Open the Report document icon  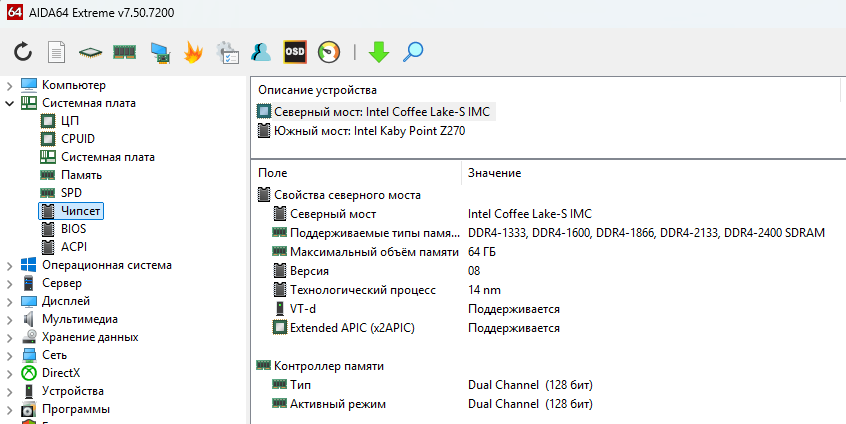point(57,52)
